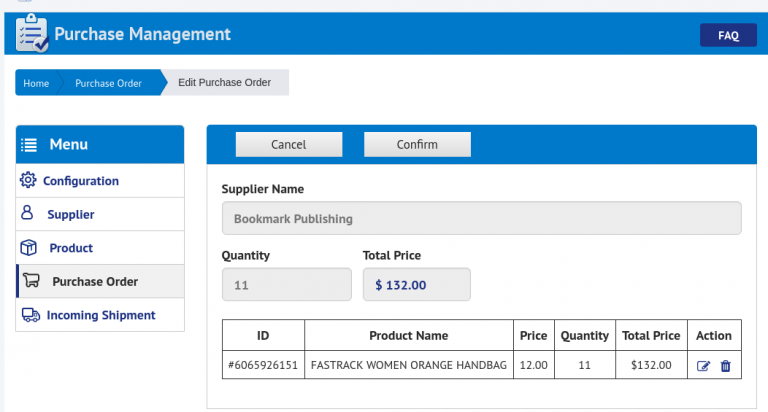Open Incoming Shipment menu item
Viewport: 768px width, 412px height.
[100, 315]
